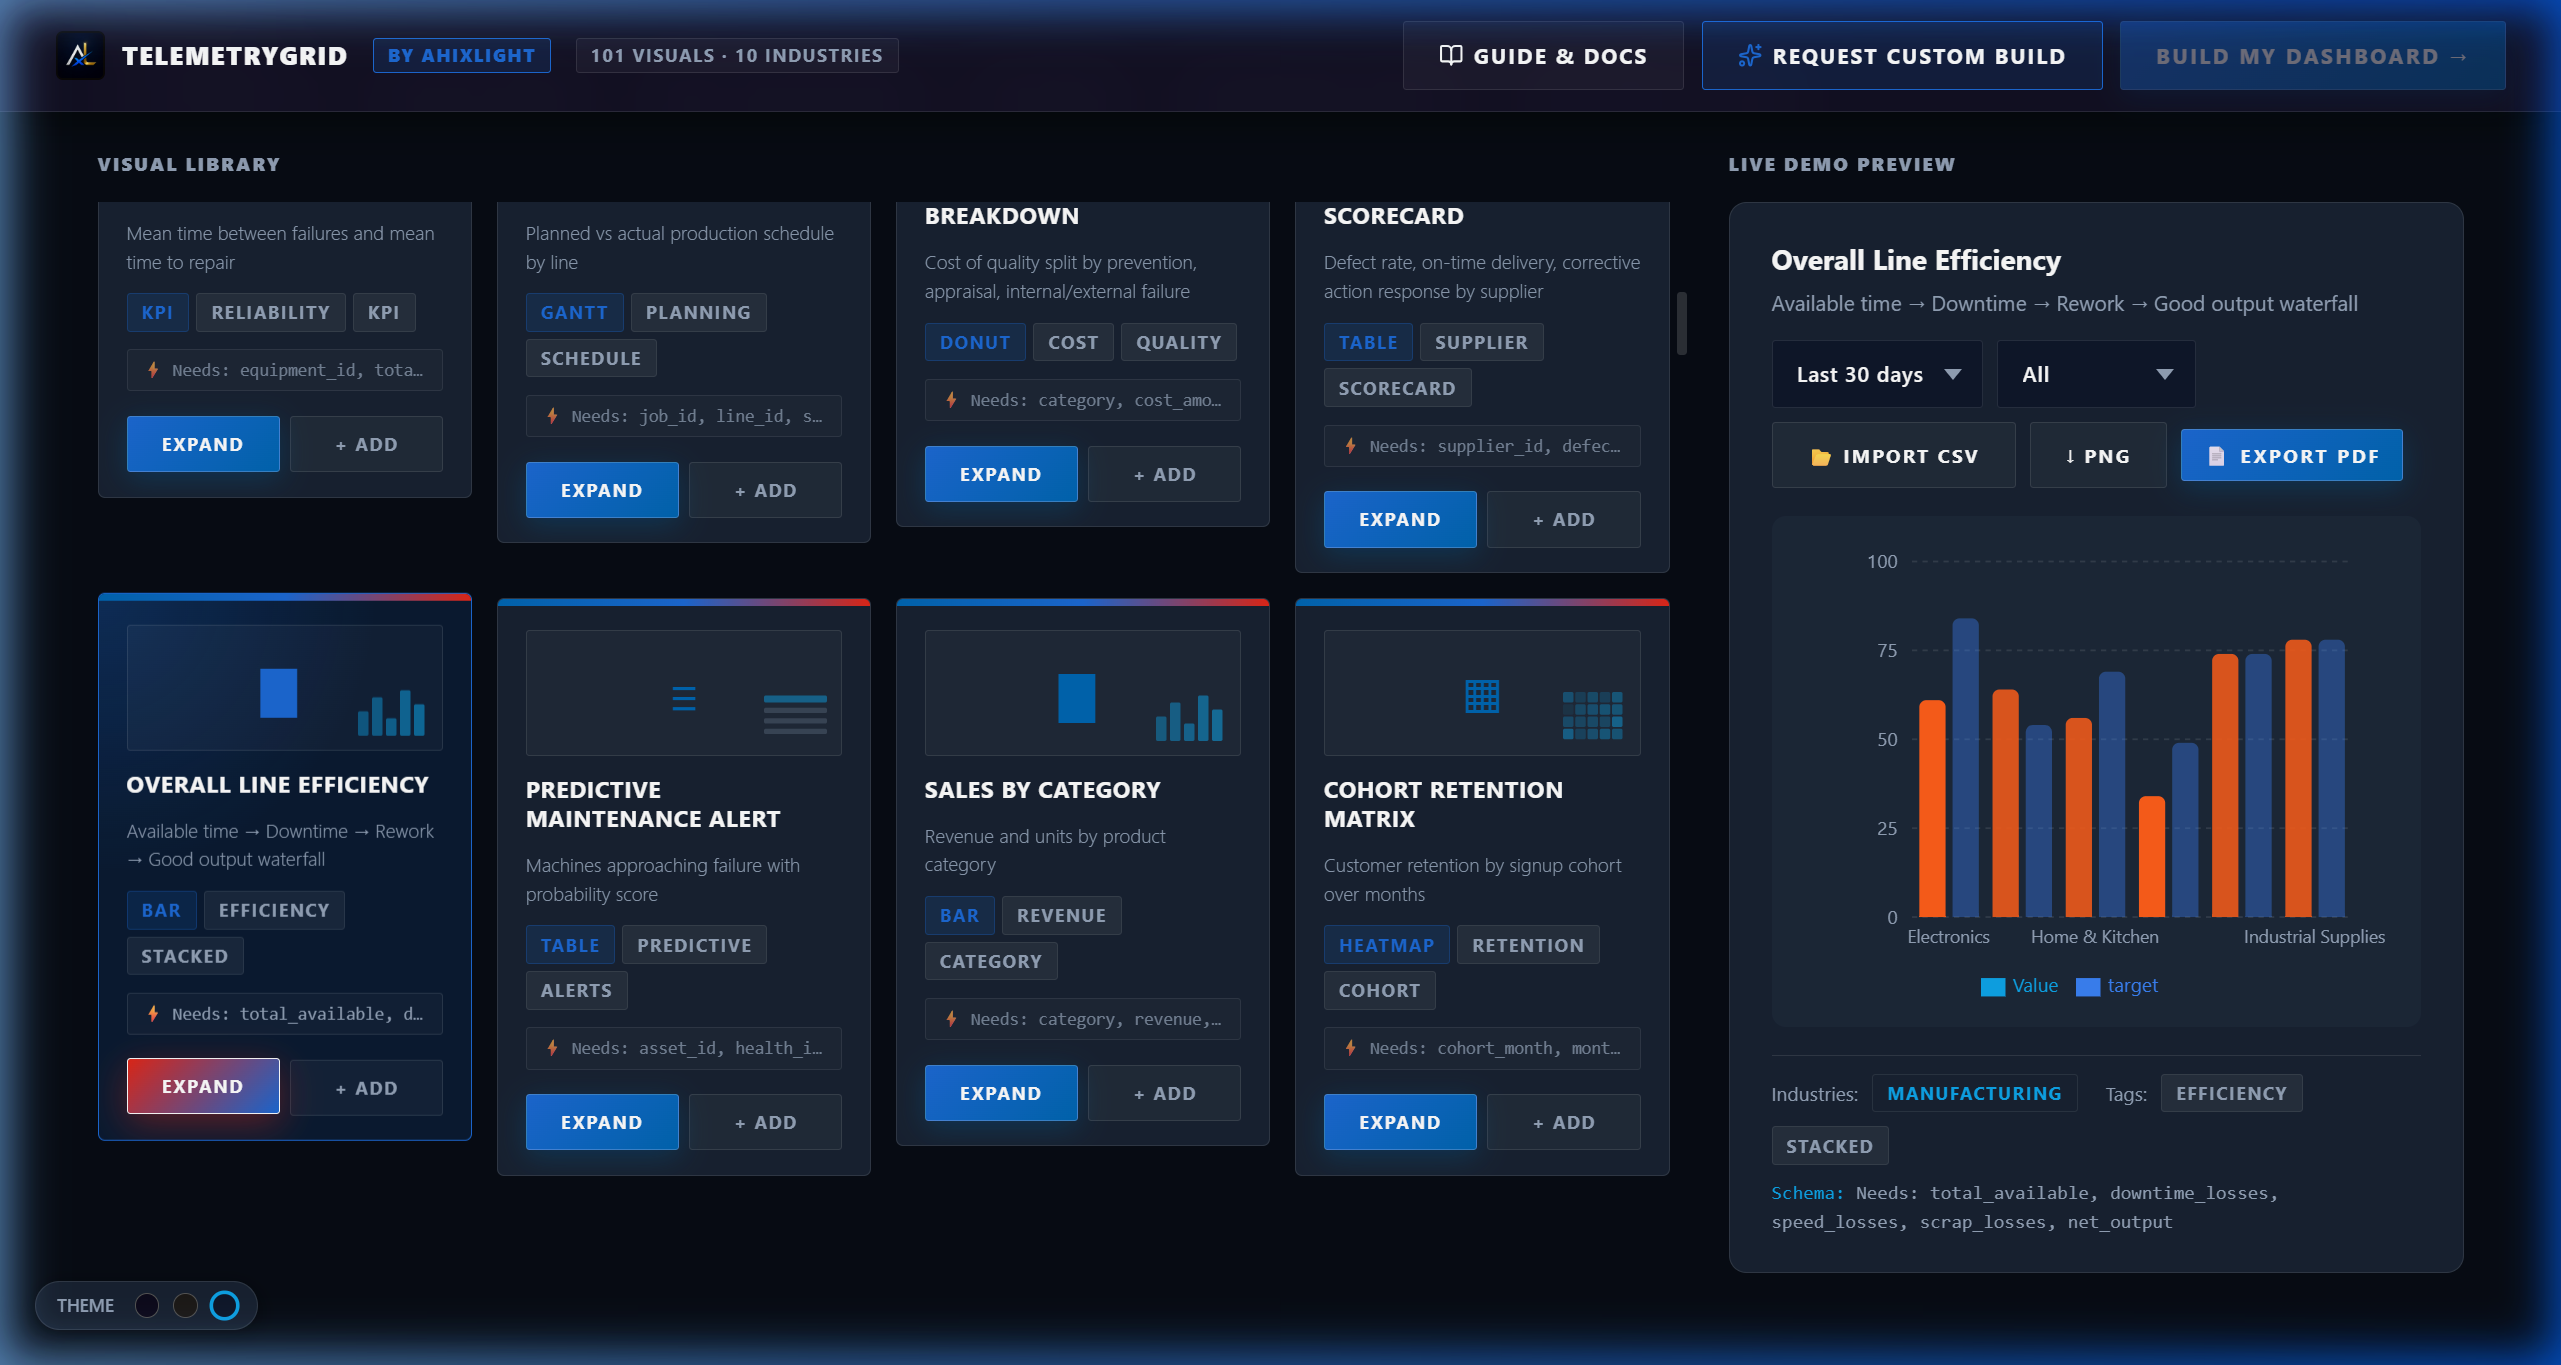This screenshot has width=2561, height=1365.
Task: Filter by DONUT tag
Action: pyautogui.click(x=975, y=342)
